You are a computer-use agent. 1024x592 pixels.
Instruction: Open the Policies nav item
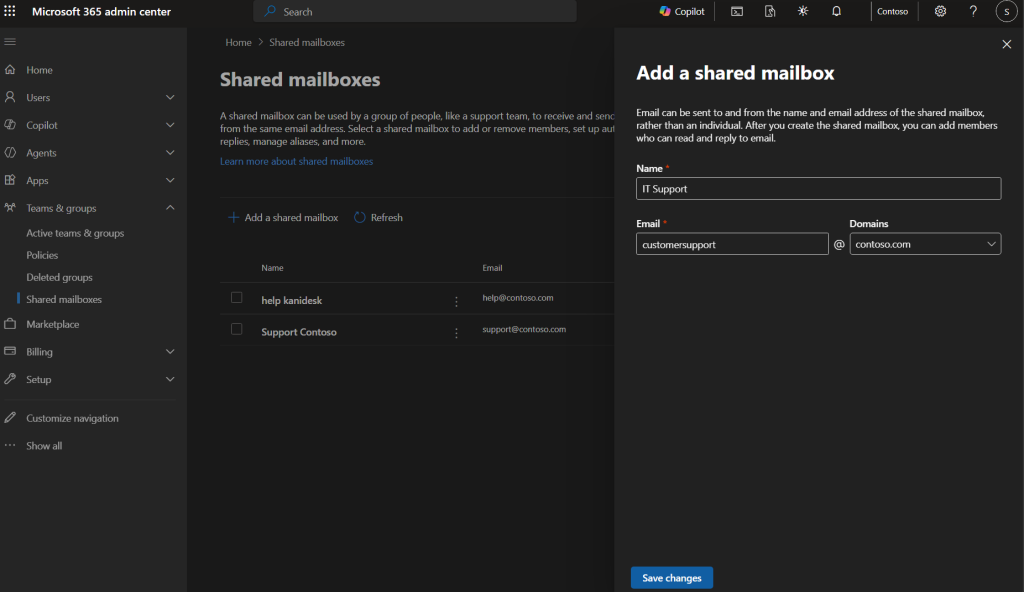(x=42, y=255)
